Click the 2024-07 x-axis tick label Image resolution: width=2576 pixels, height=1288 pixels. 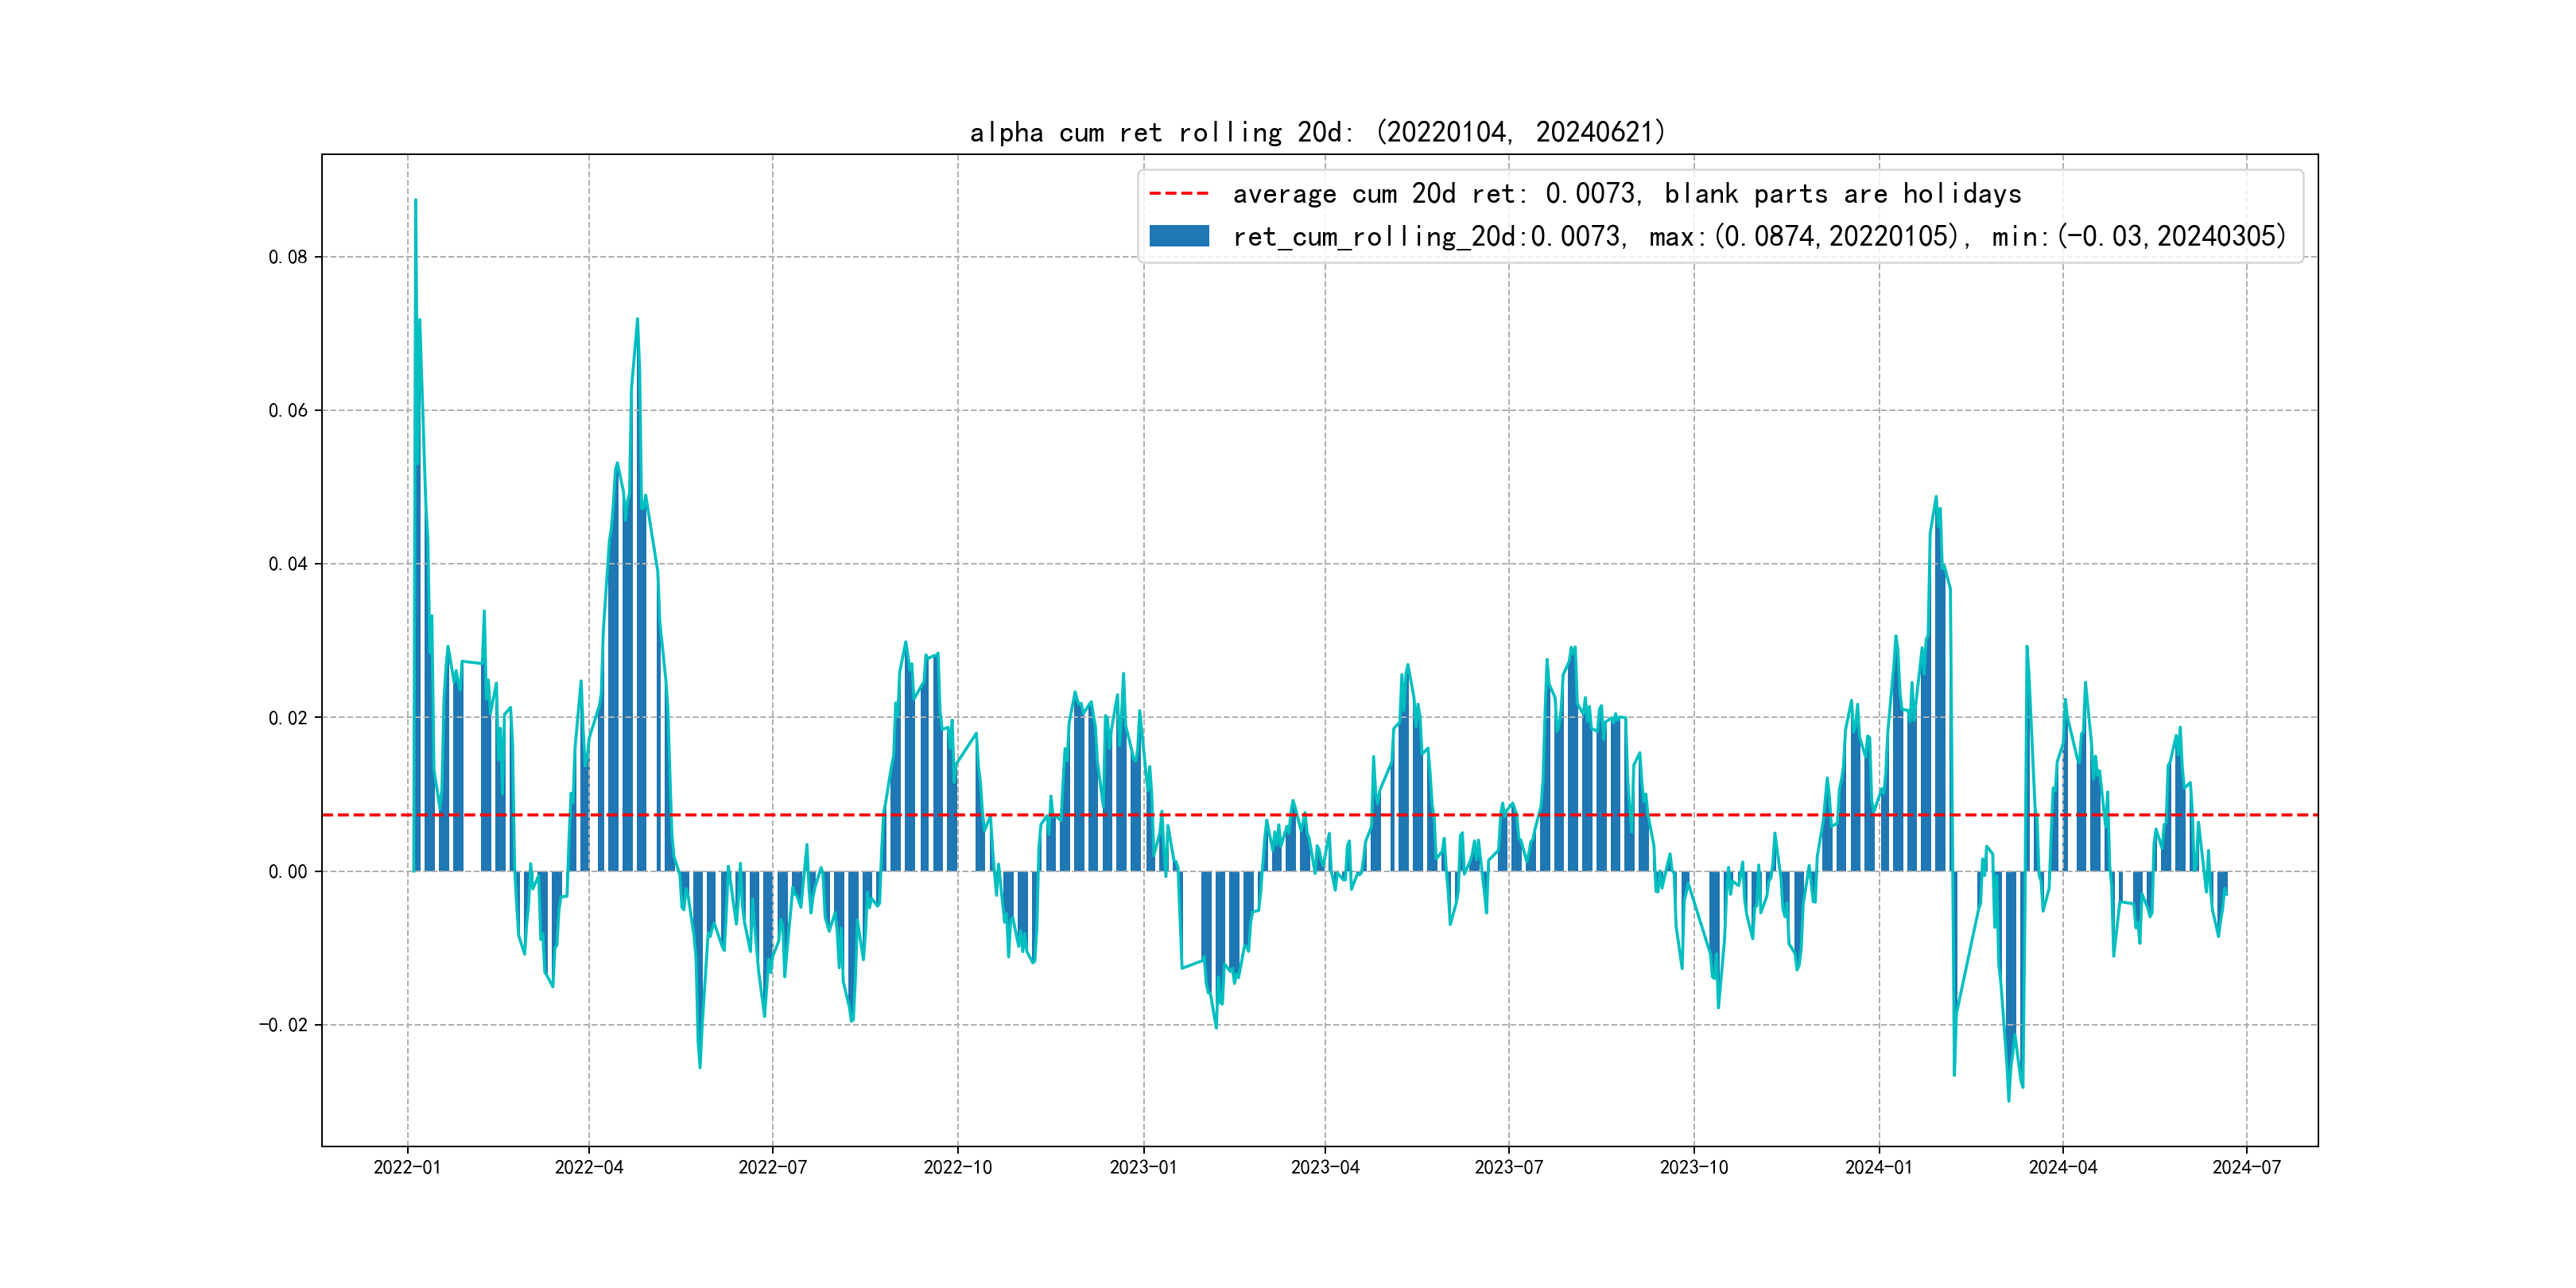pyautogui.click(x=2246, y=1167)
